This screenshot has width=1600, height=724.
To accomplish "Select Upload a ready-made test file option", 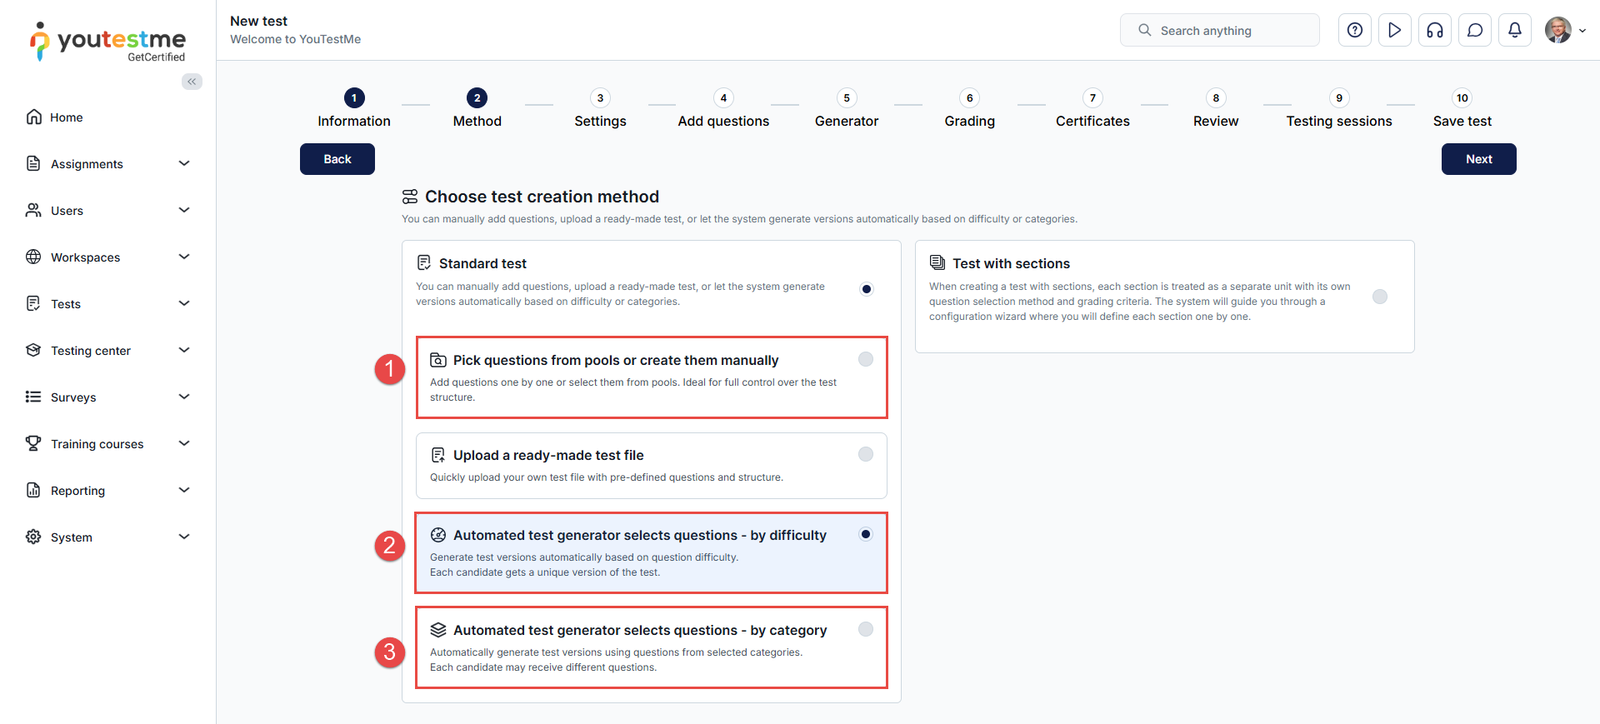I will click(x=866, y=454).
